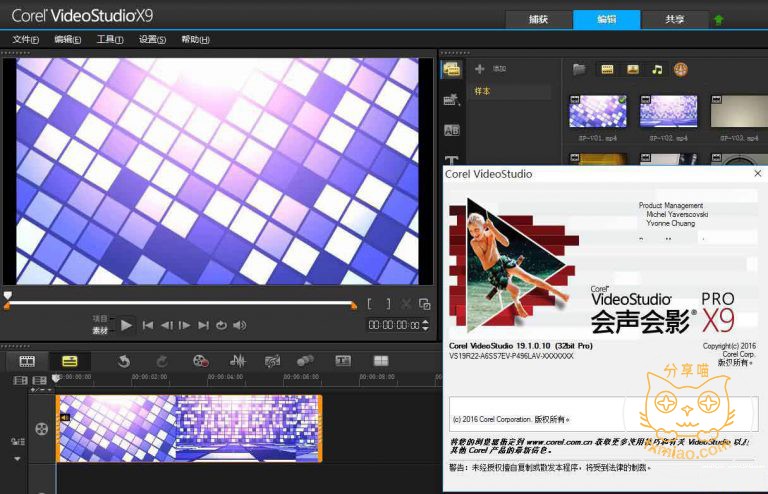Open the 设置(S) menu
The width and height of the screenshot is (768, 494).
click(152, 40)
